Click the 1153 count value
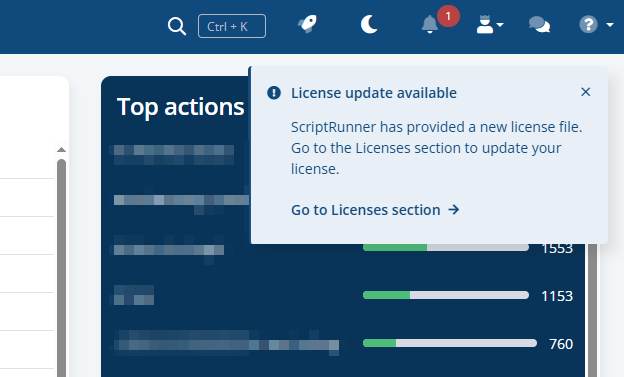 click(x=557, y=296)
